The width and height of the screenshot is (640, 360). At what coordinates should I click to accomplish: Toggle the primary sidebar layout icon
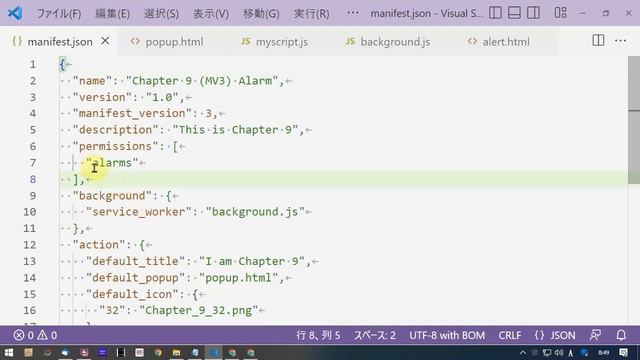point(495,13)
